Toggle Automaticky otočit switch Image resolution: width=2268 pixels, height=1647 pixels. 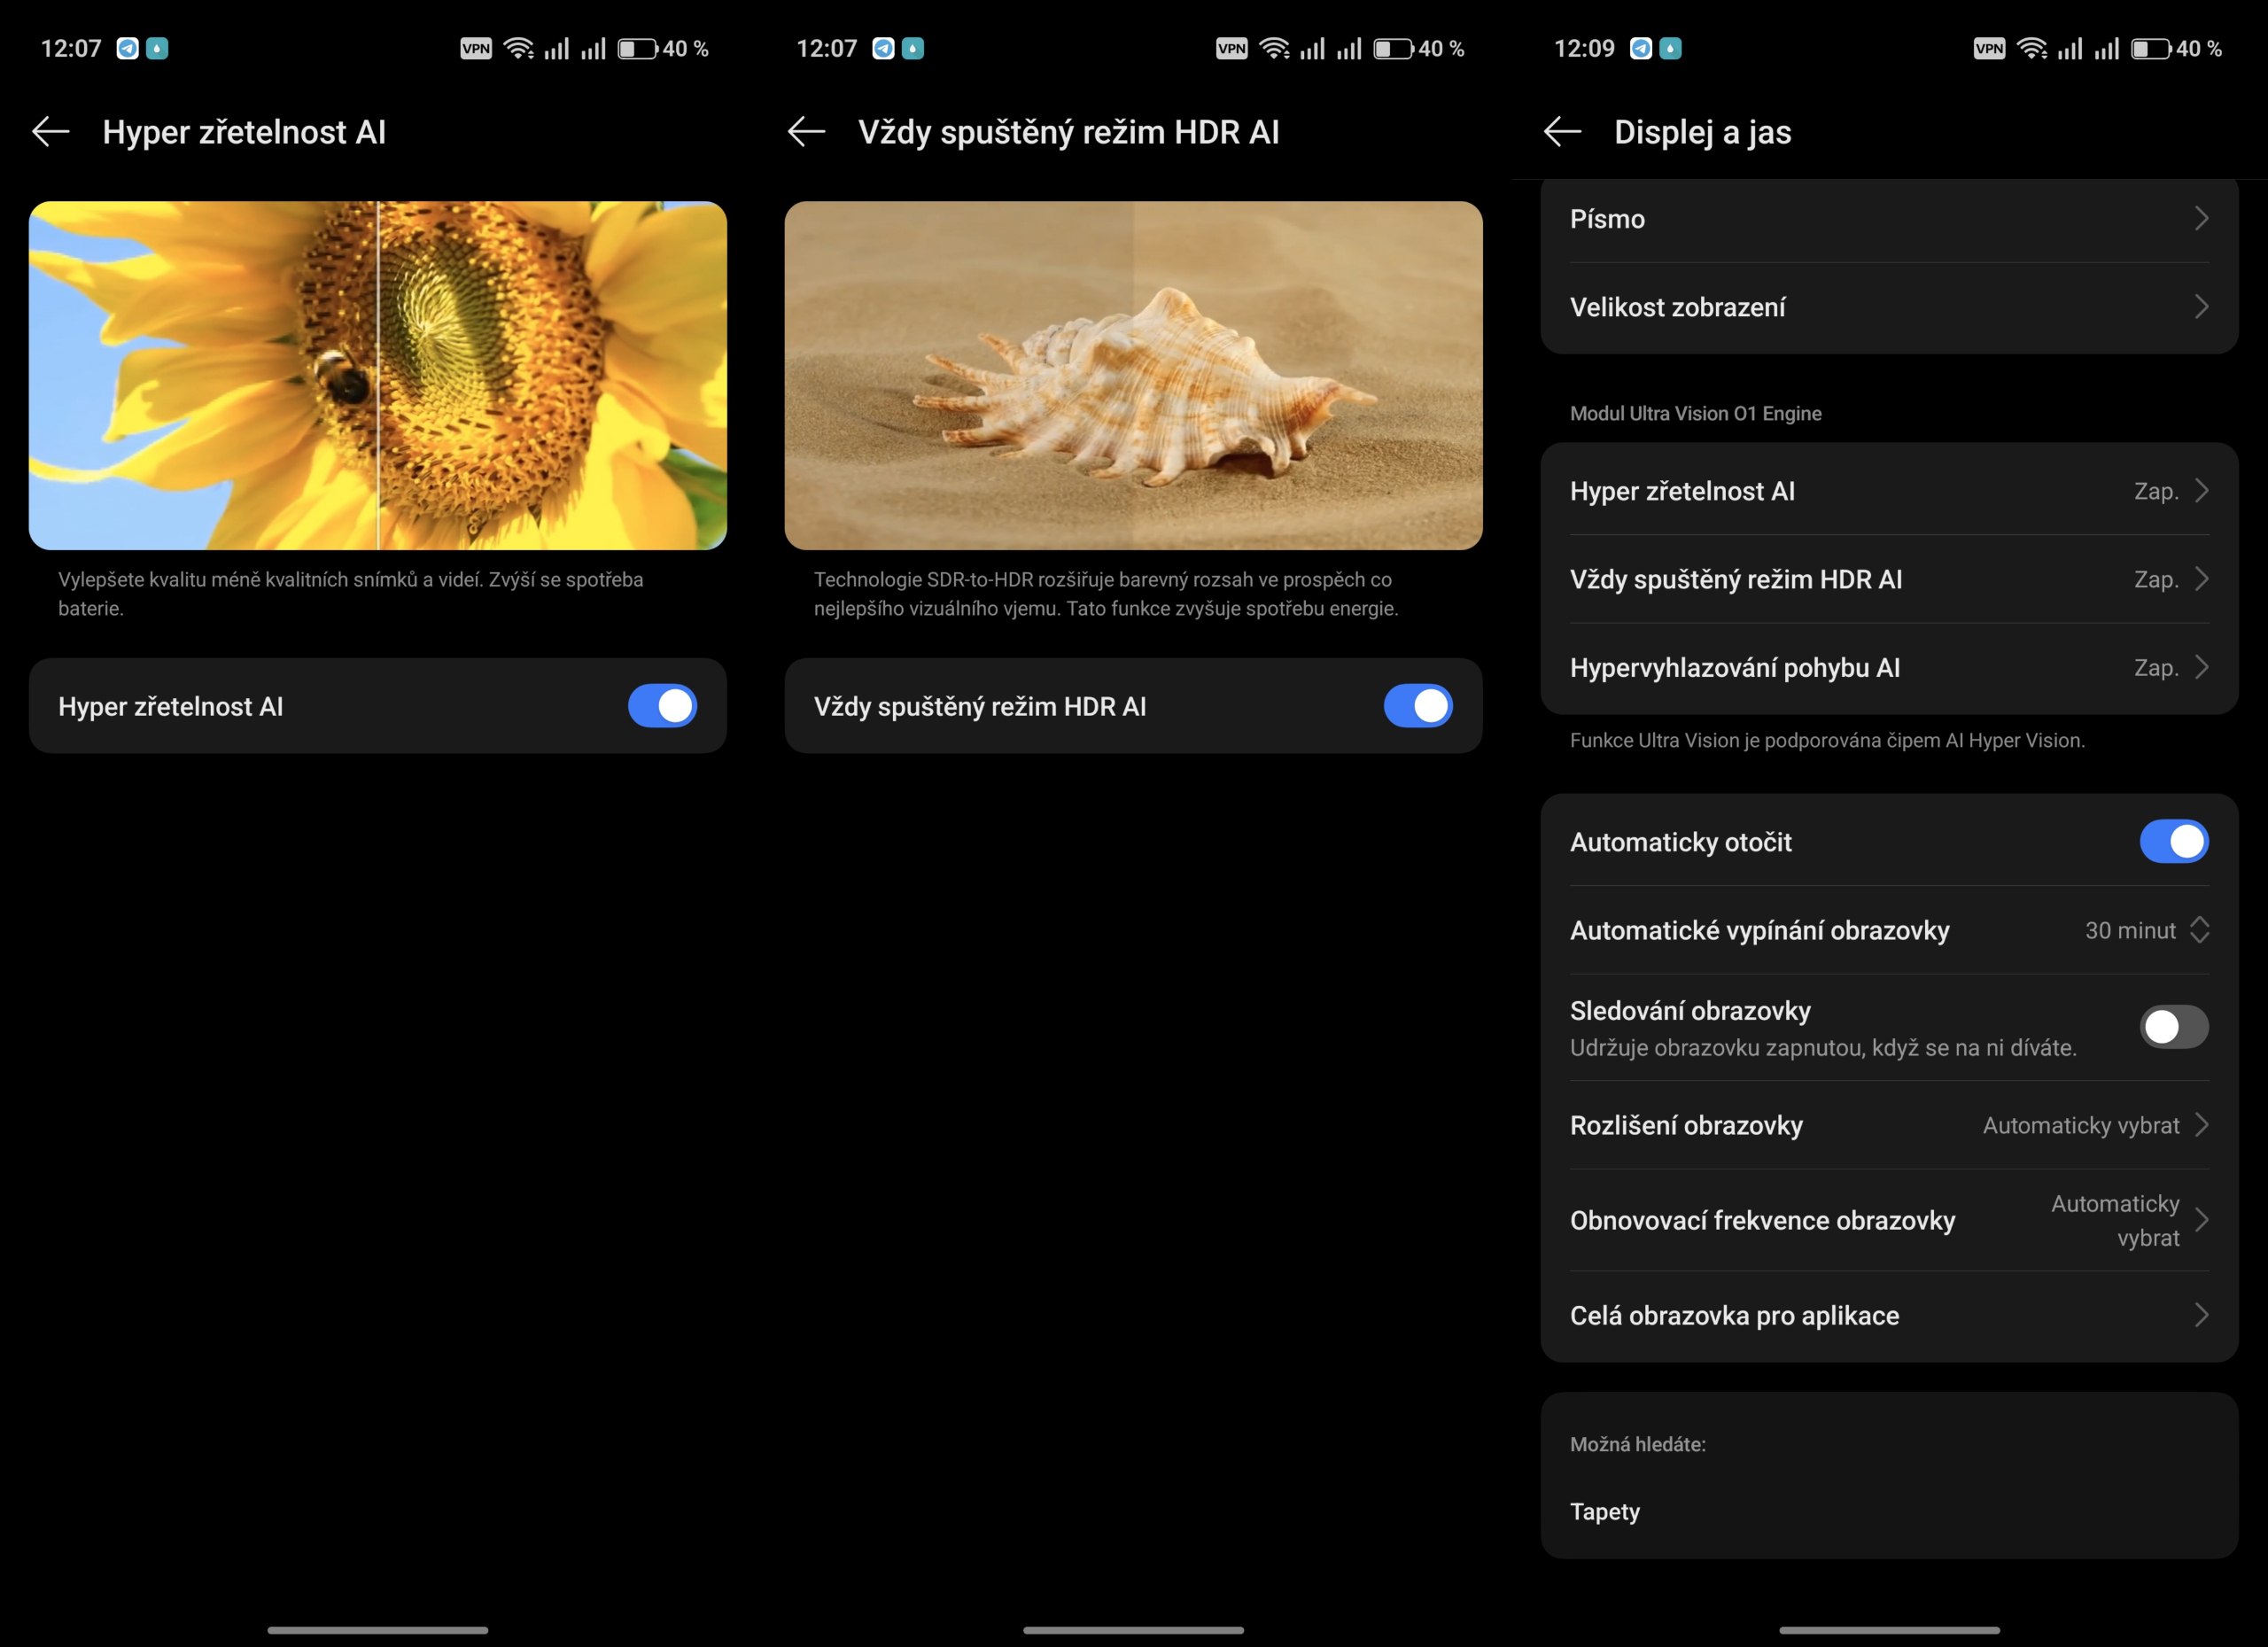pyautogui.click(x=2173, y=842)
